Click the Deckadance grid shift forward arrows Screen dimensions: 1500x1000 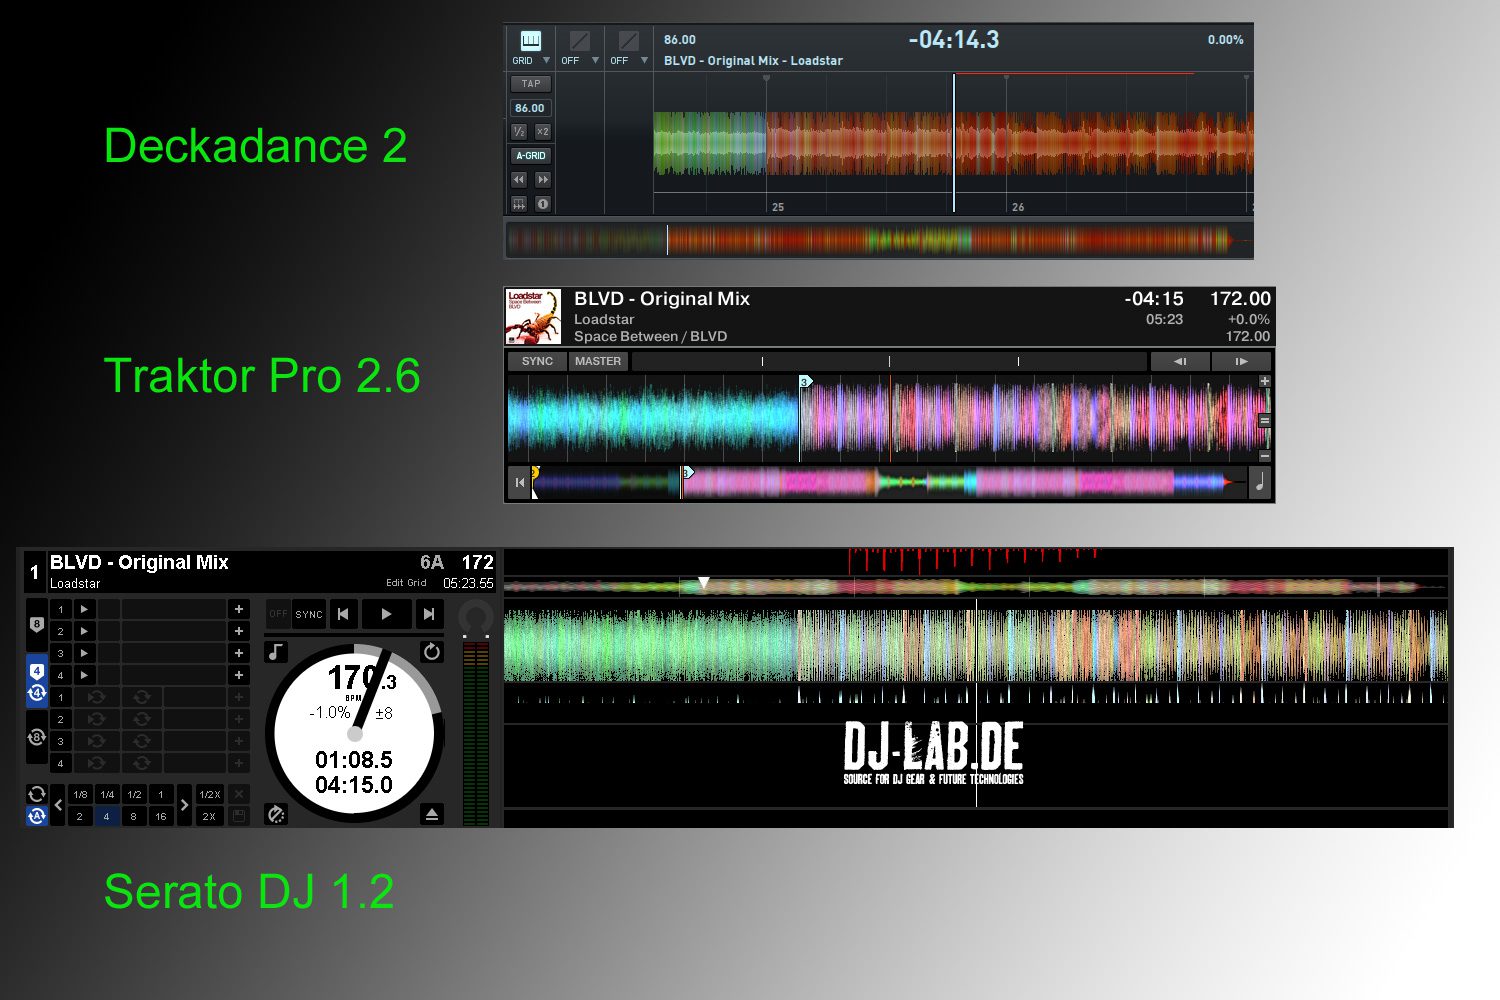click(542, 180)
